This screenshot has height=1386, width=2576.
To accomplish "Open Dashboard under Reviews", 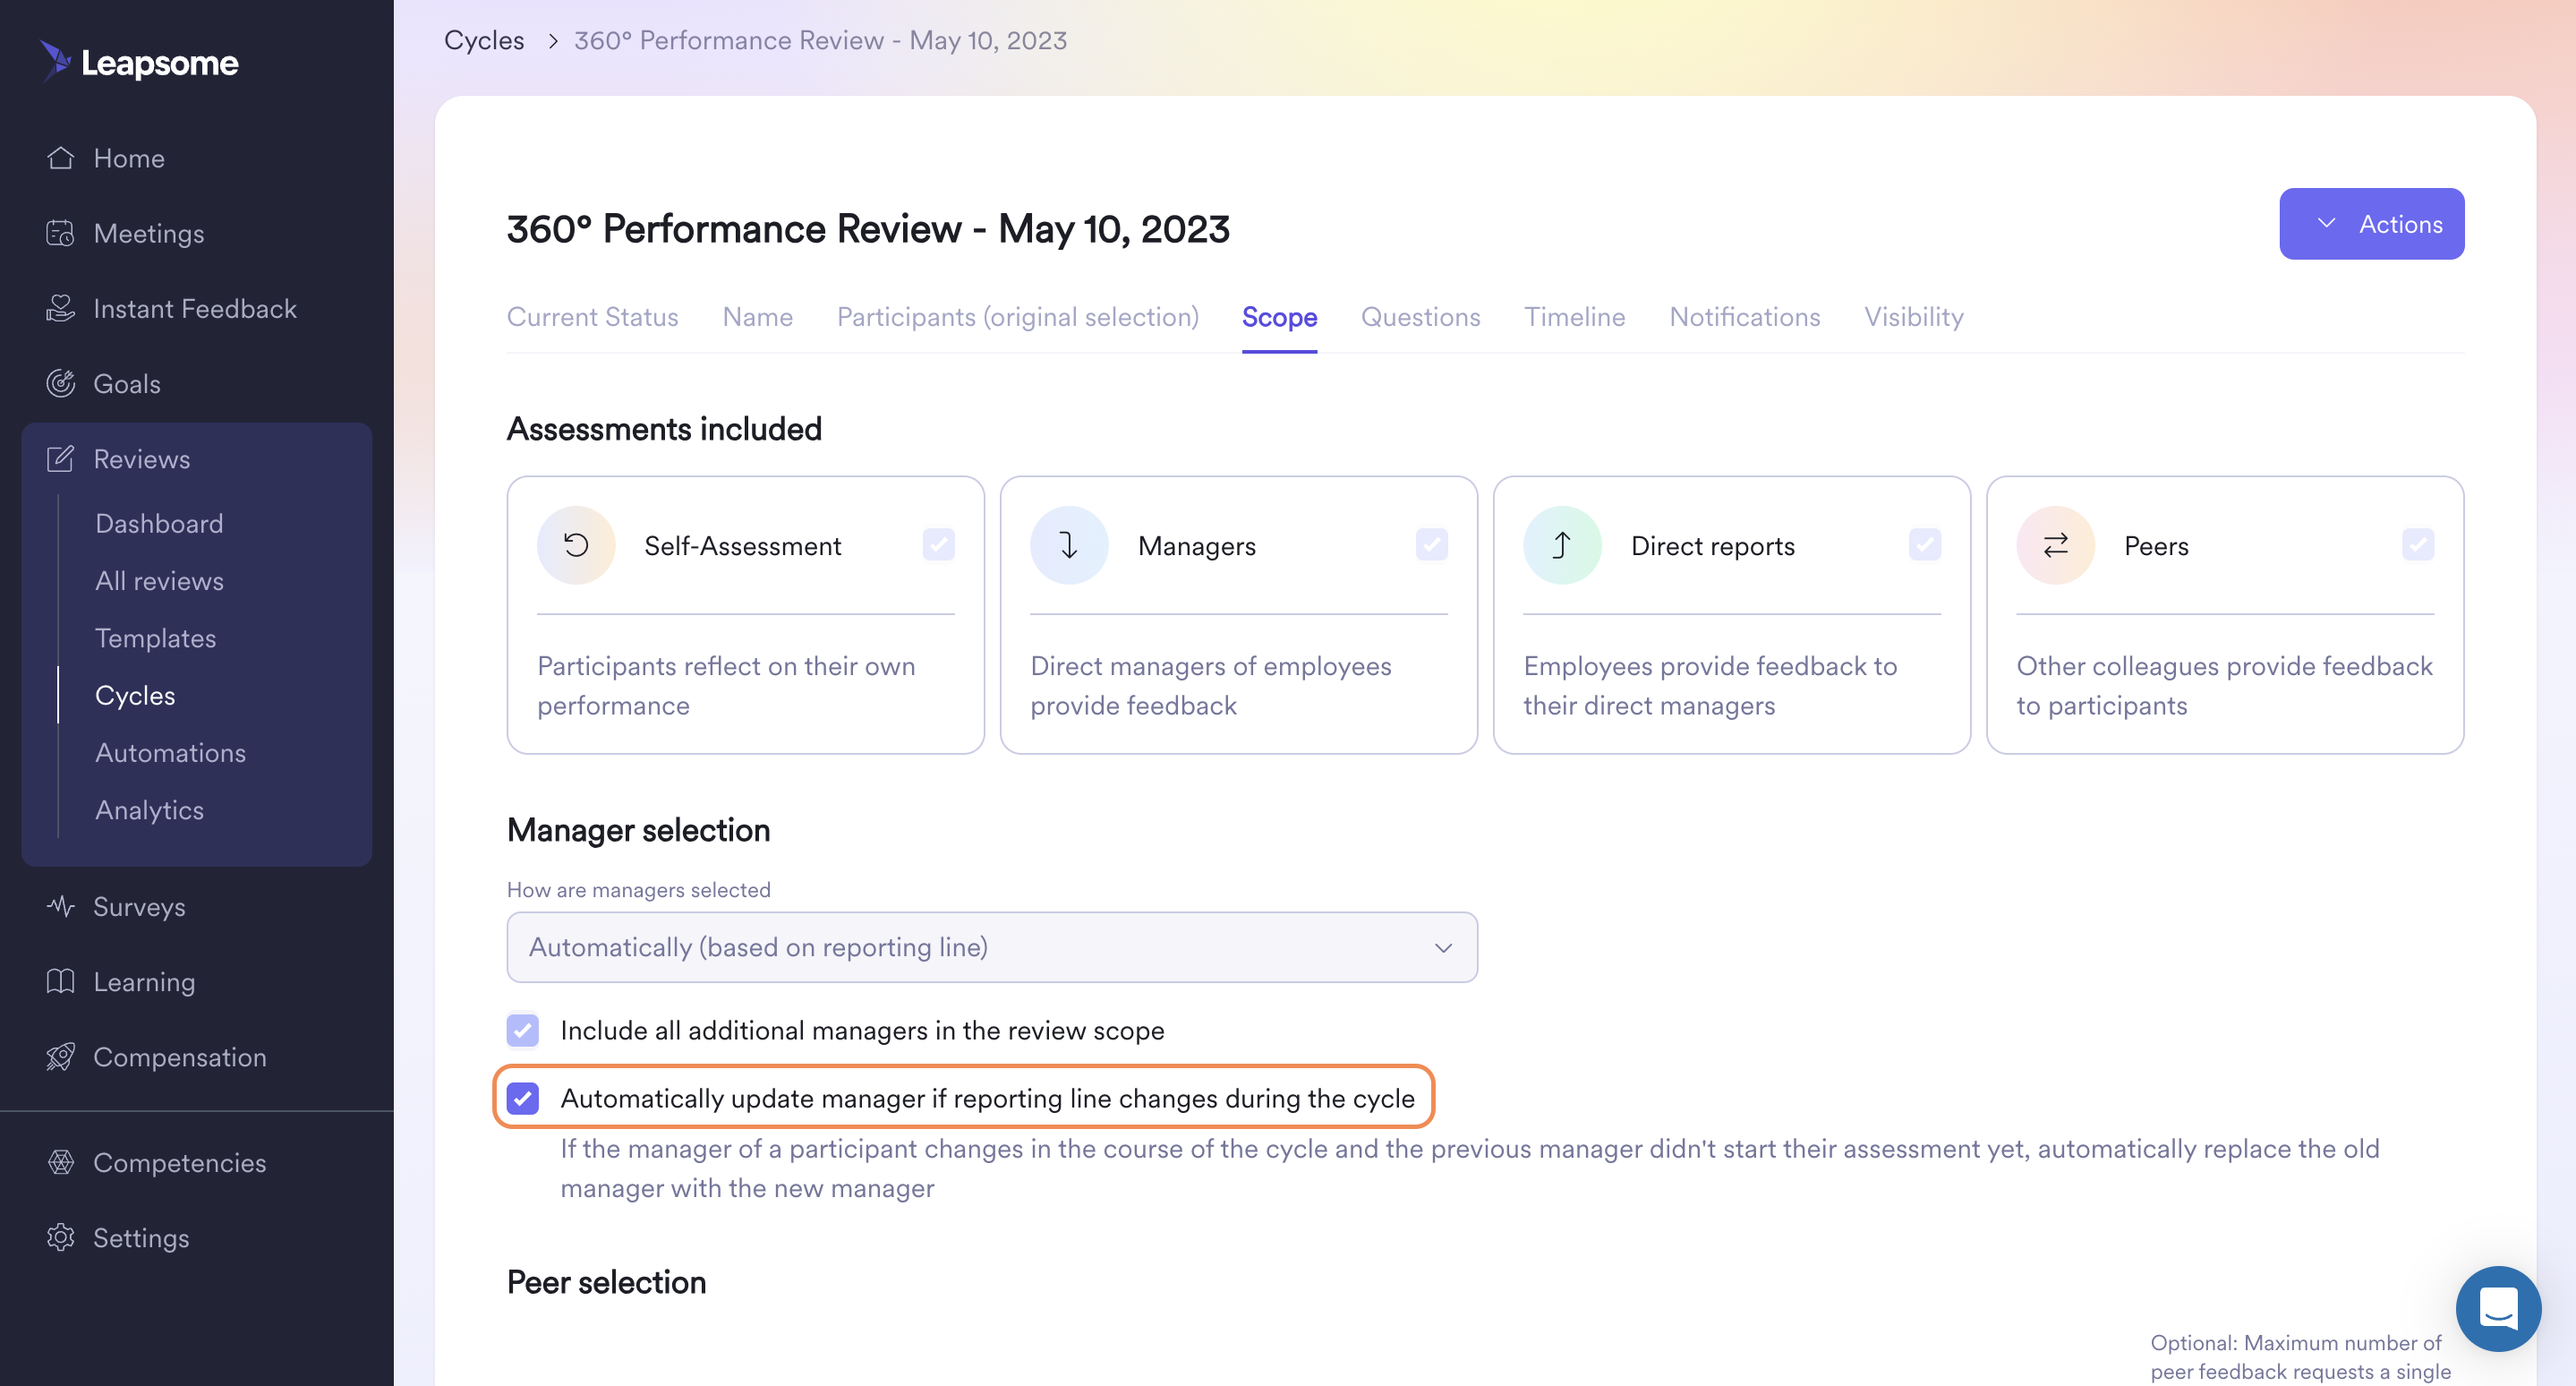I will [x=159, y=523].
